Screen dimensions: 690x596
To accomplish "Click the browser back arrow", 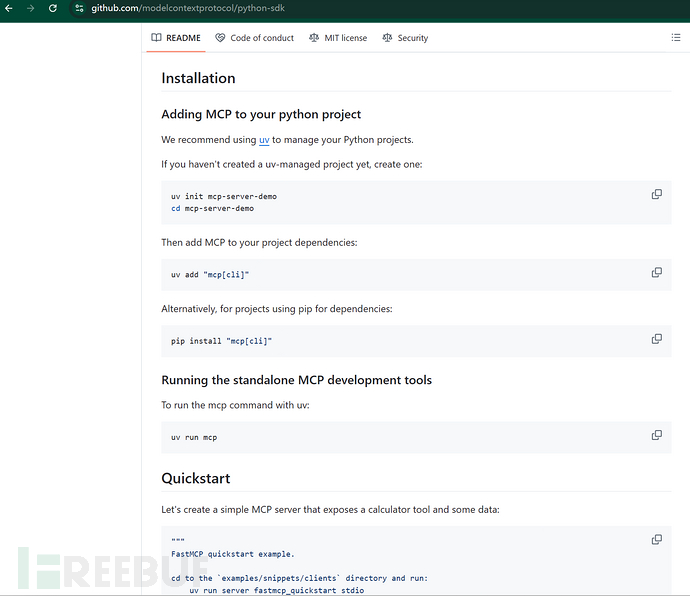I will click(x=9, y=8).
